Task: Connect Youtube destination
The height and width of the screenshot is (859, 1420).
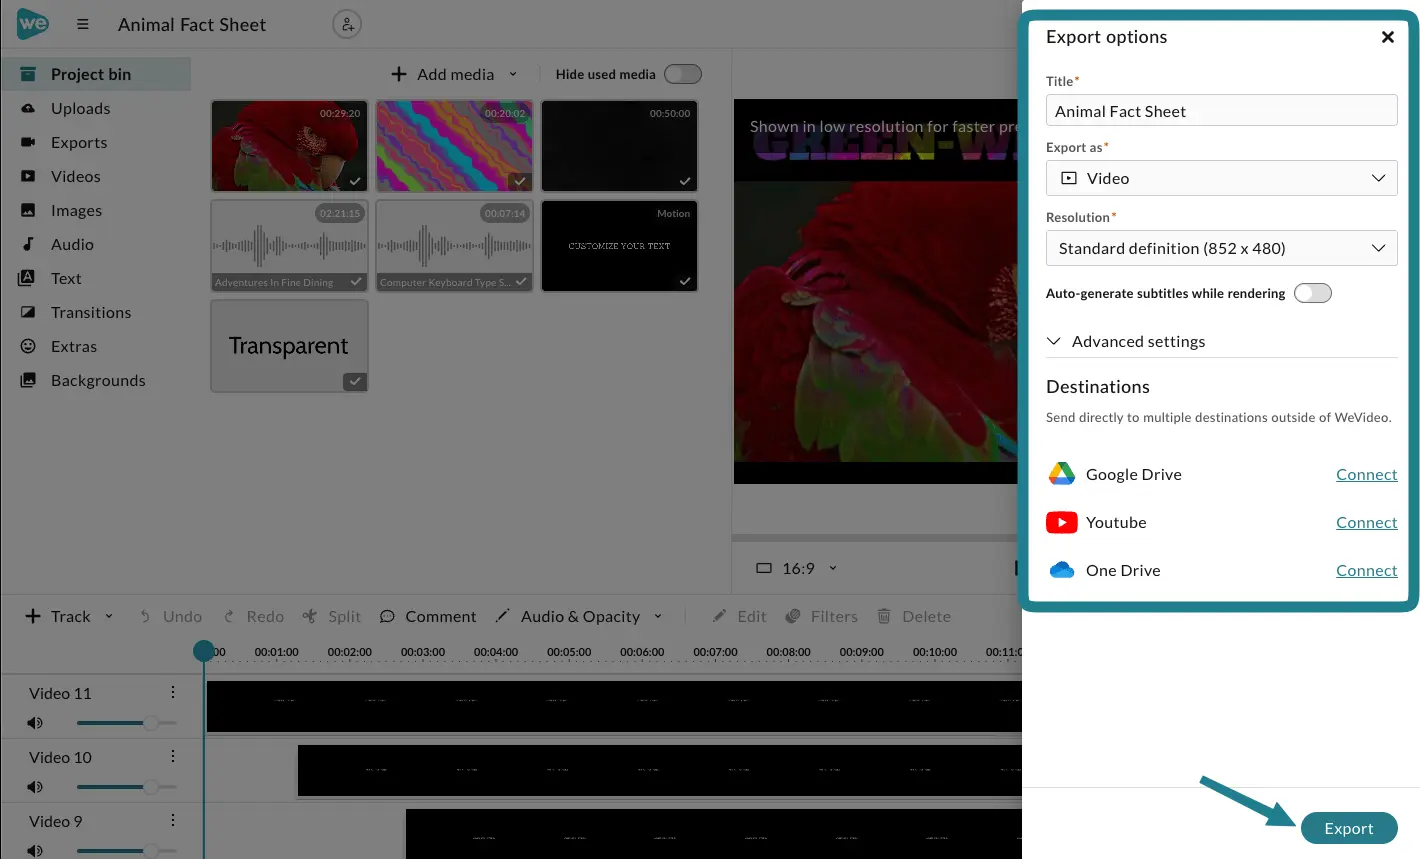Action: 1366,522
